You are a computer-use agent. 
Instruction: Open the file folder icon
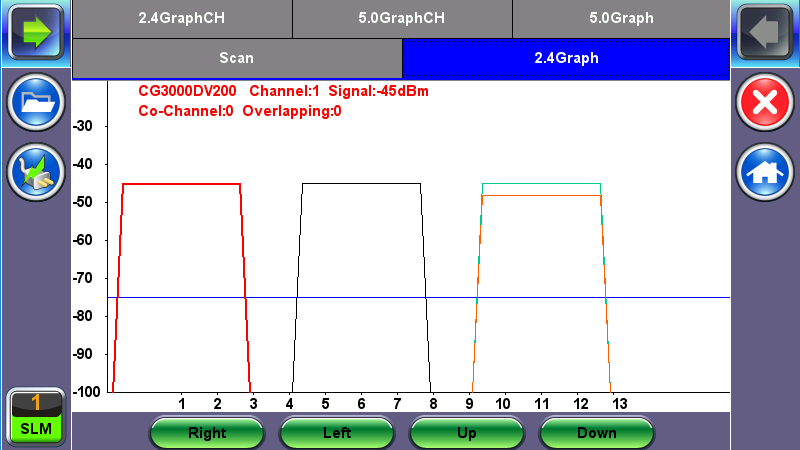[36, 103]
